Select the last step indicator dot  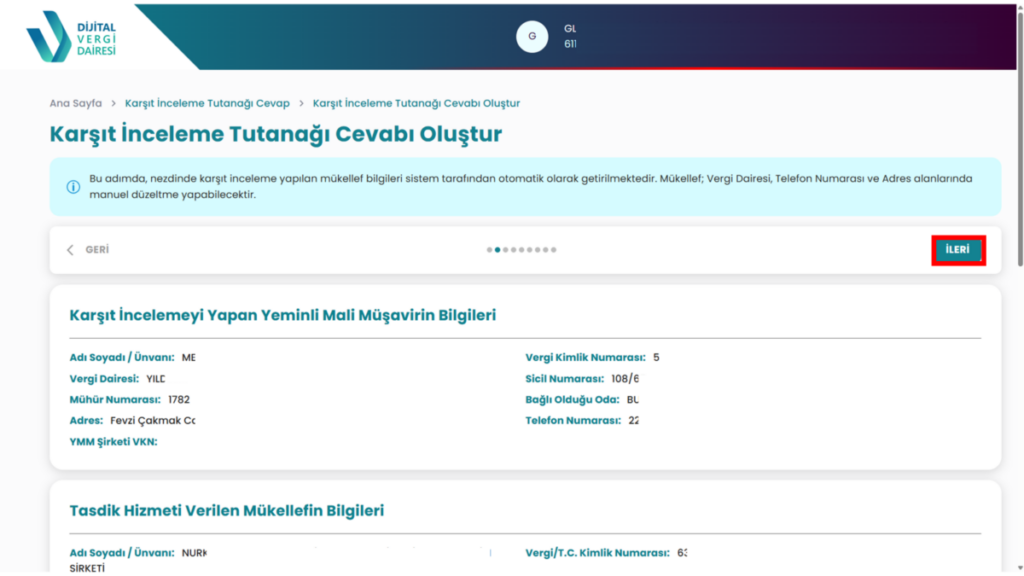pos(554,249)
